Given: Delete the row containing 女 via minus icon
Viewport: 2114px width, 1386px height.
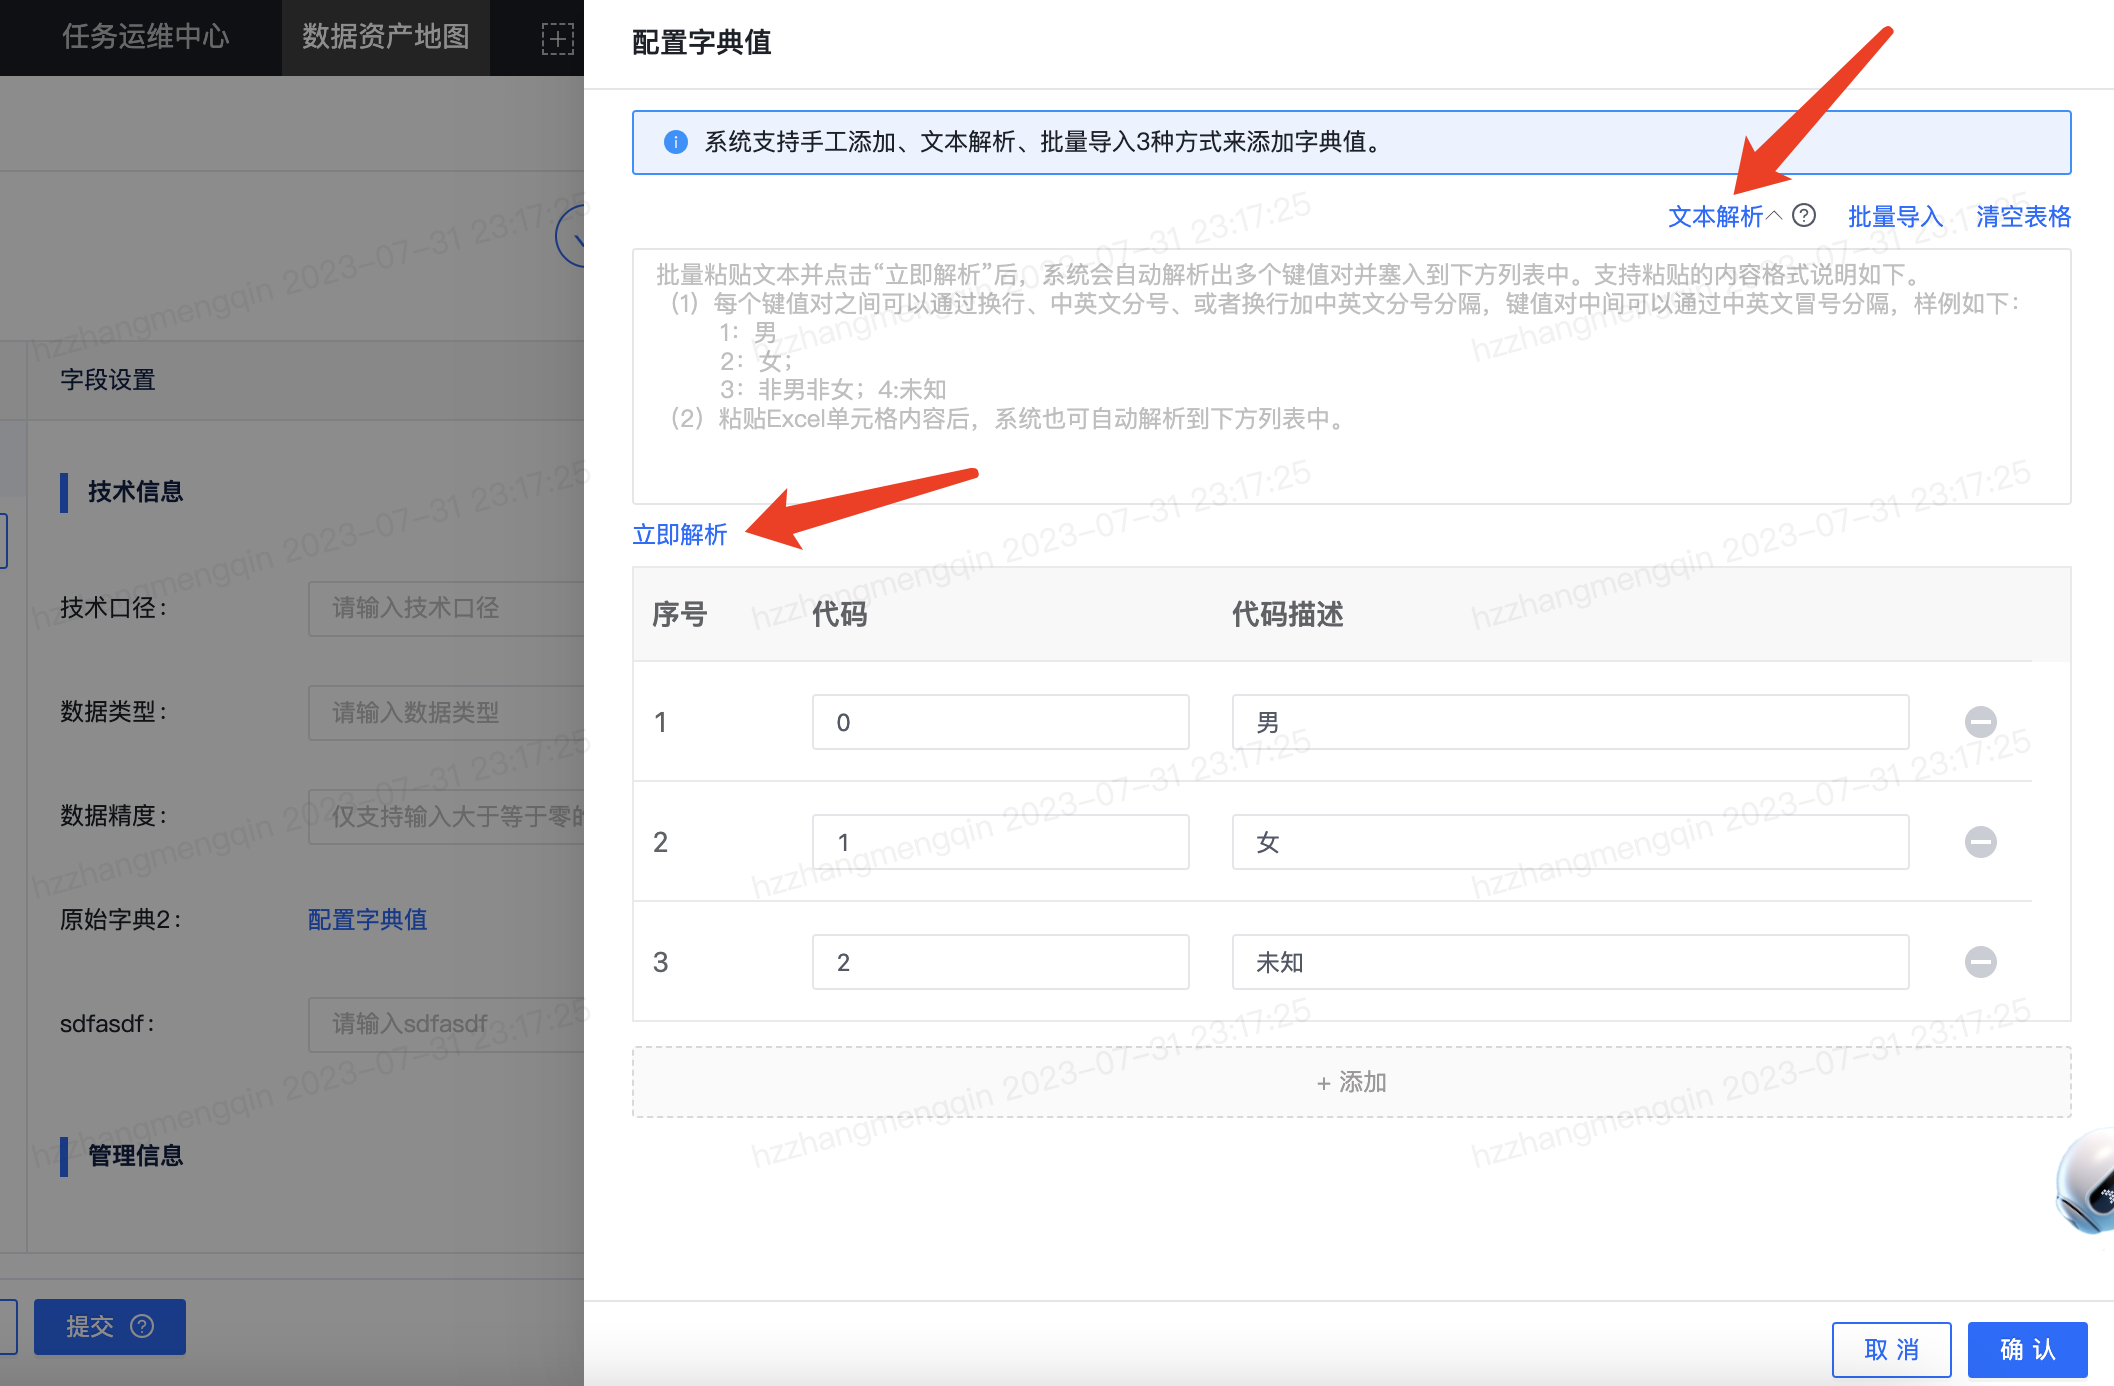Looking at the screenshot, I should pyautogui.click(x=1981, y=841).
